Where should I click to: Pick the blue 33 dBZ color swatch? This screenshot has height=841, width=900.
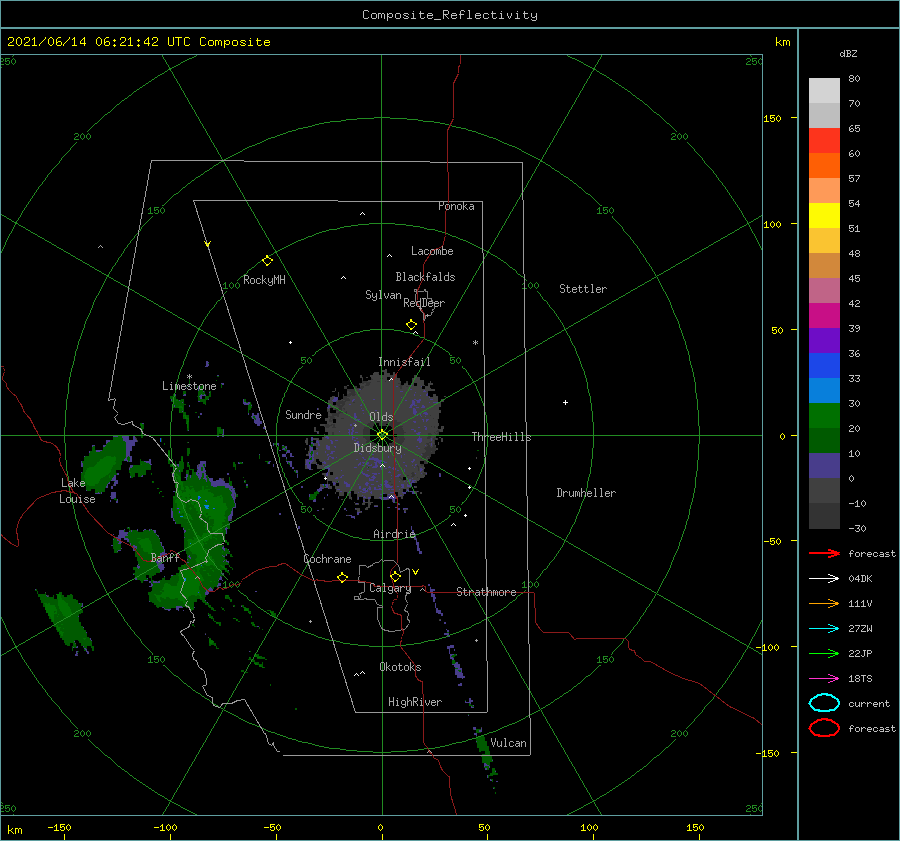[824, 365]
